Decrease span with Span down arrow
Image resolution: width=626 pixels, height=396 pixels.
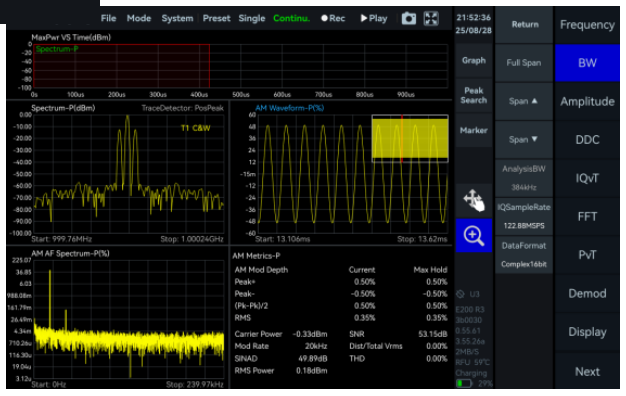524,139
